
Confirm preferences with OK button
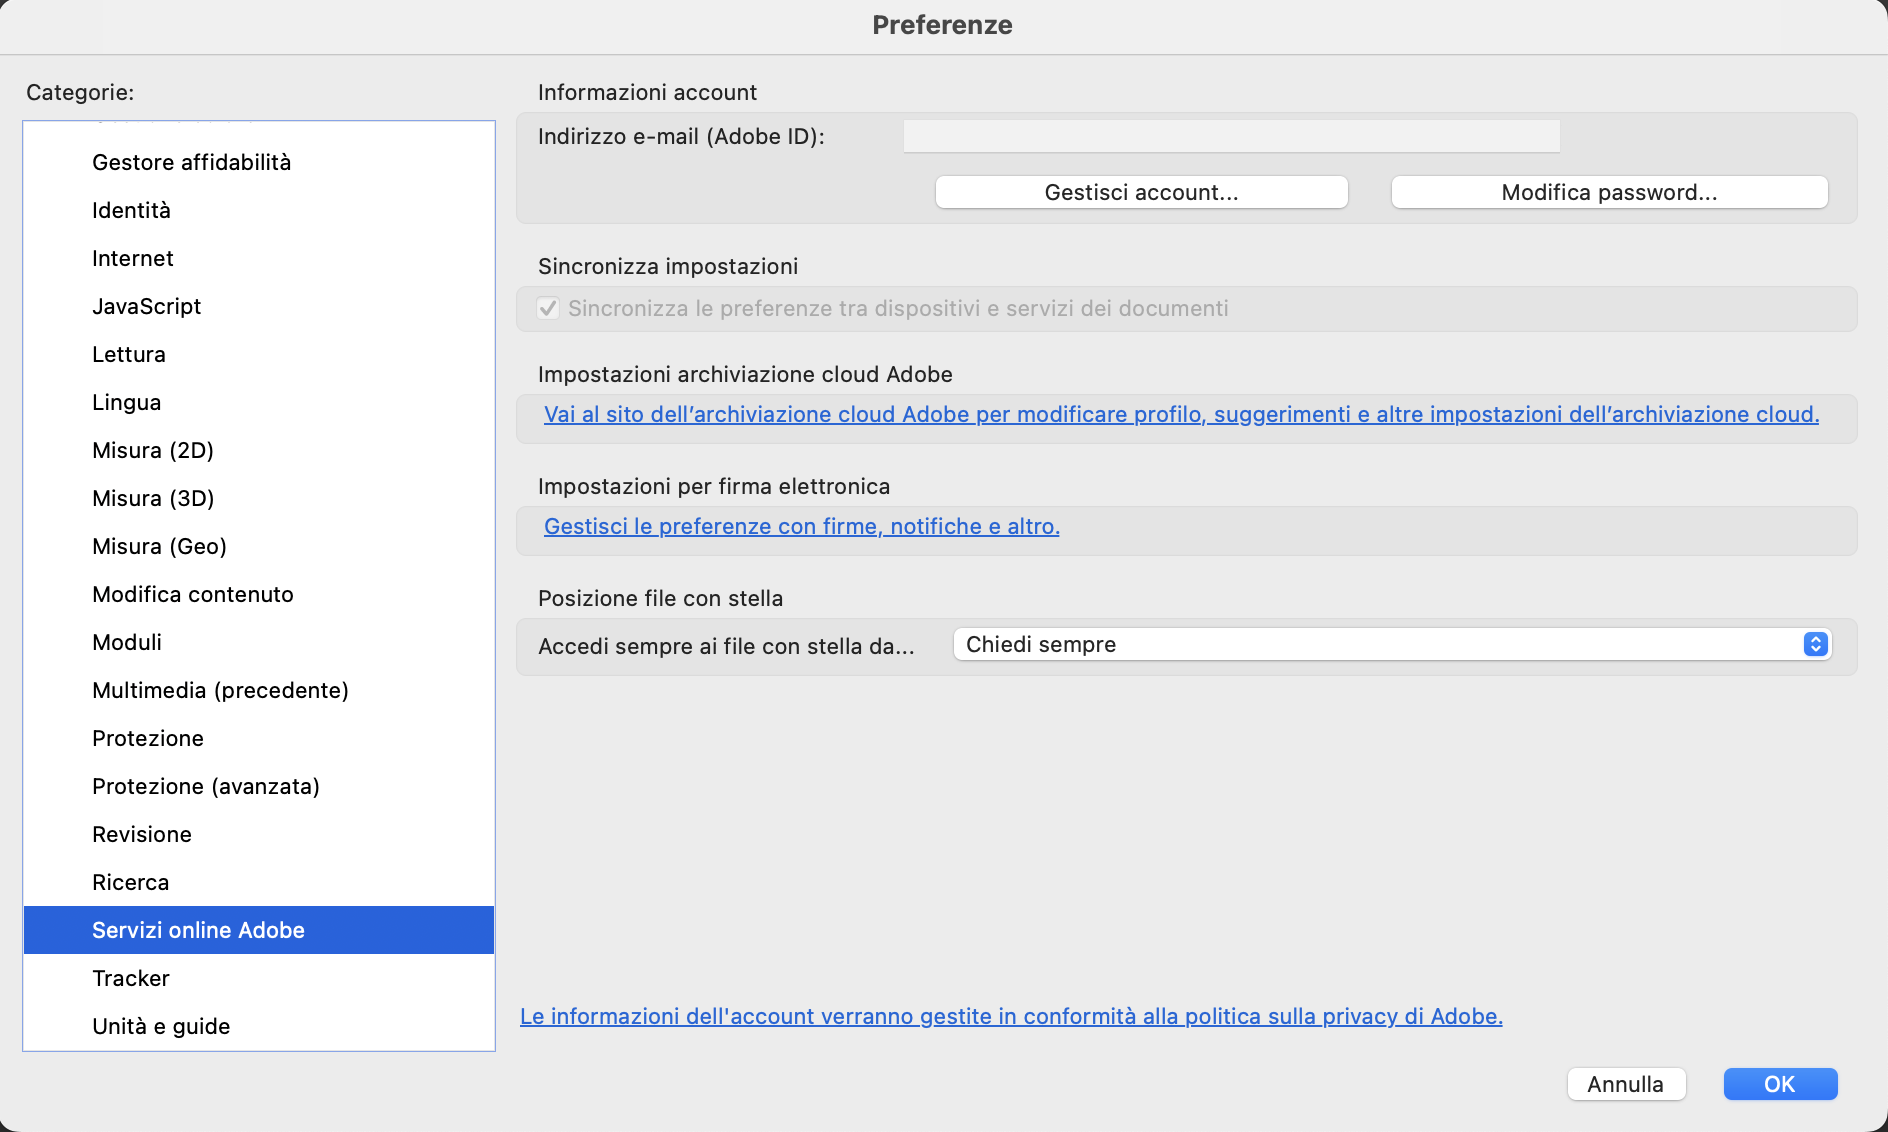pos(1780,1084)
